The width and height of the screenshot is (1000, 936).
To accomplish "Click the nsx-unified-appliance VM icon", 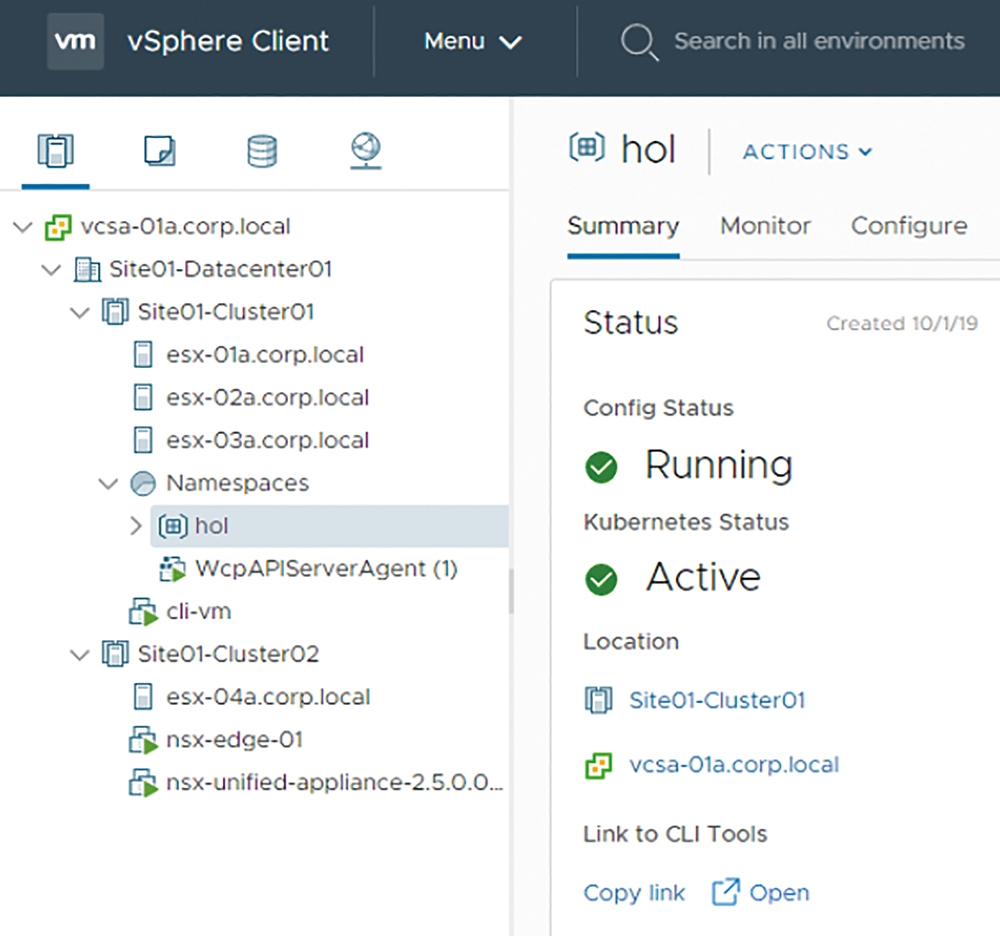I will pyautogui.click(x=143, y=783).
